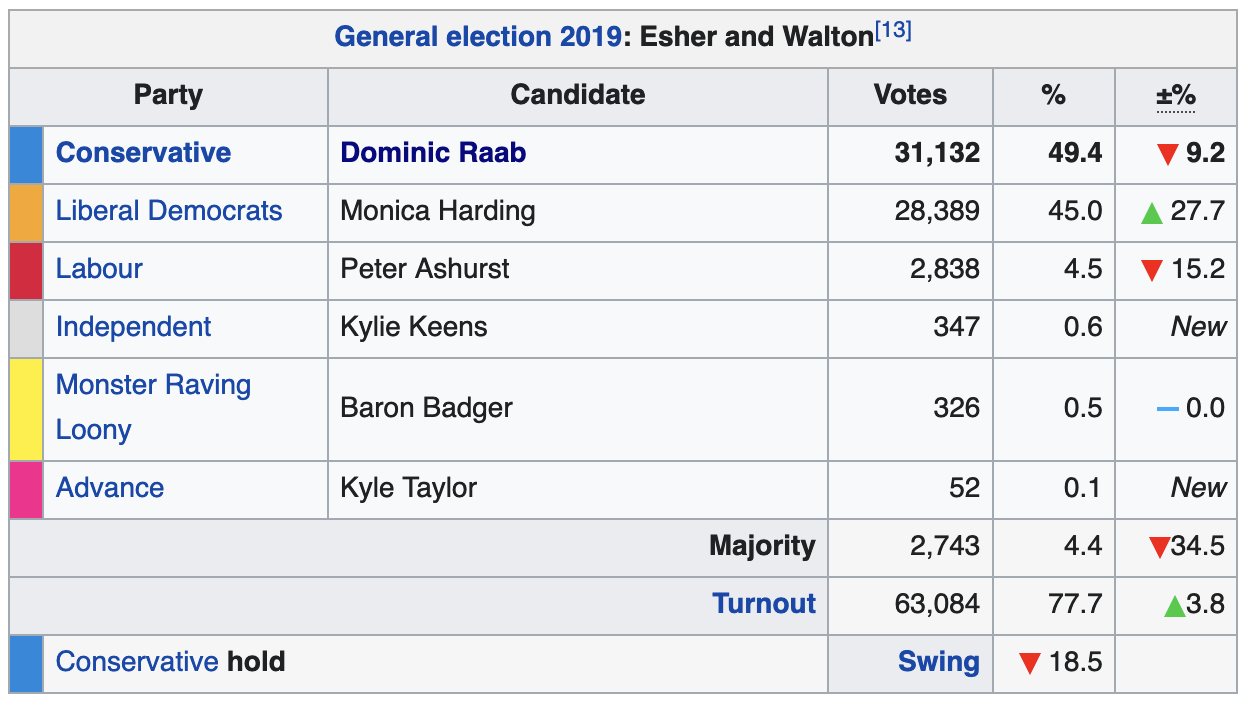Click the green increase arrow beside 27.7
This screenshot has height=702, width=1246.
click(1152, 213)
